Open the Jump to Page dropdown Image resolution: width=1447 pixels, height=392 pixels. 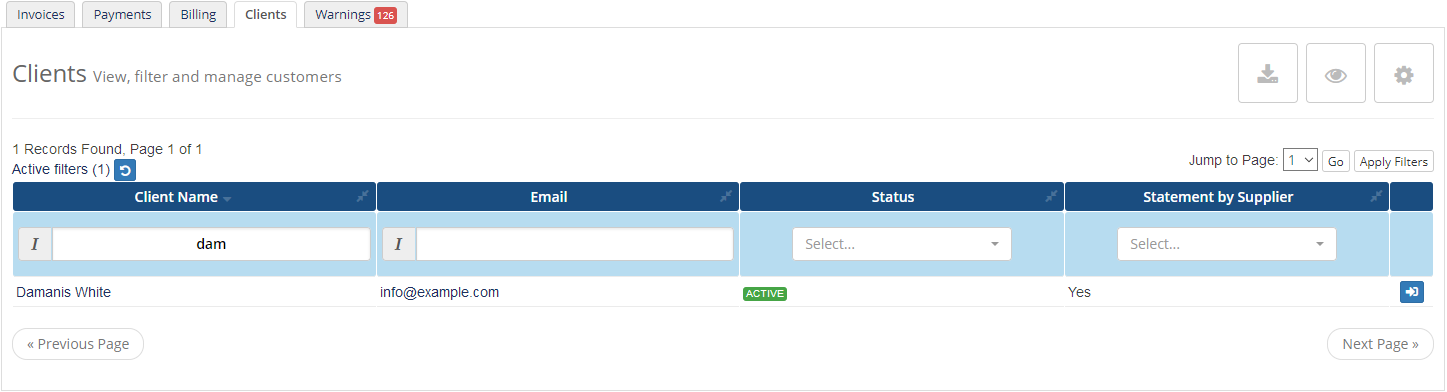(1300, 160)
